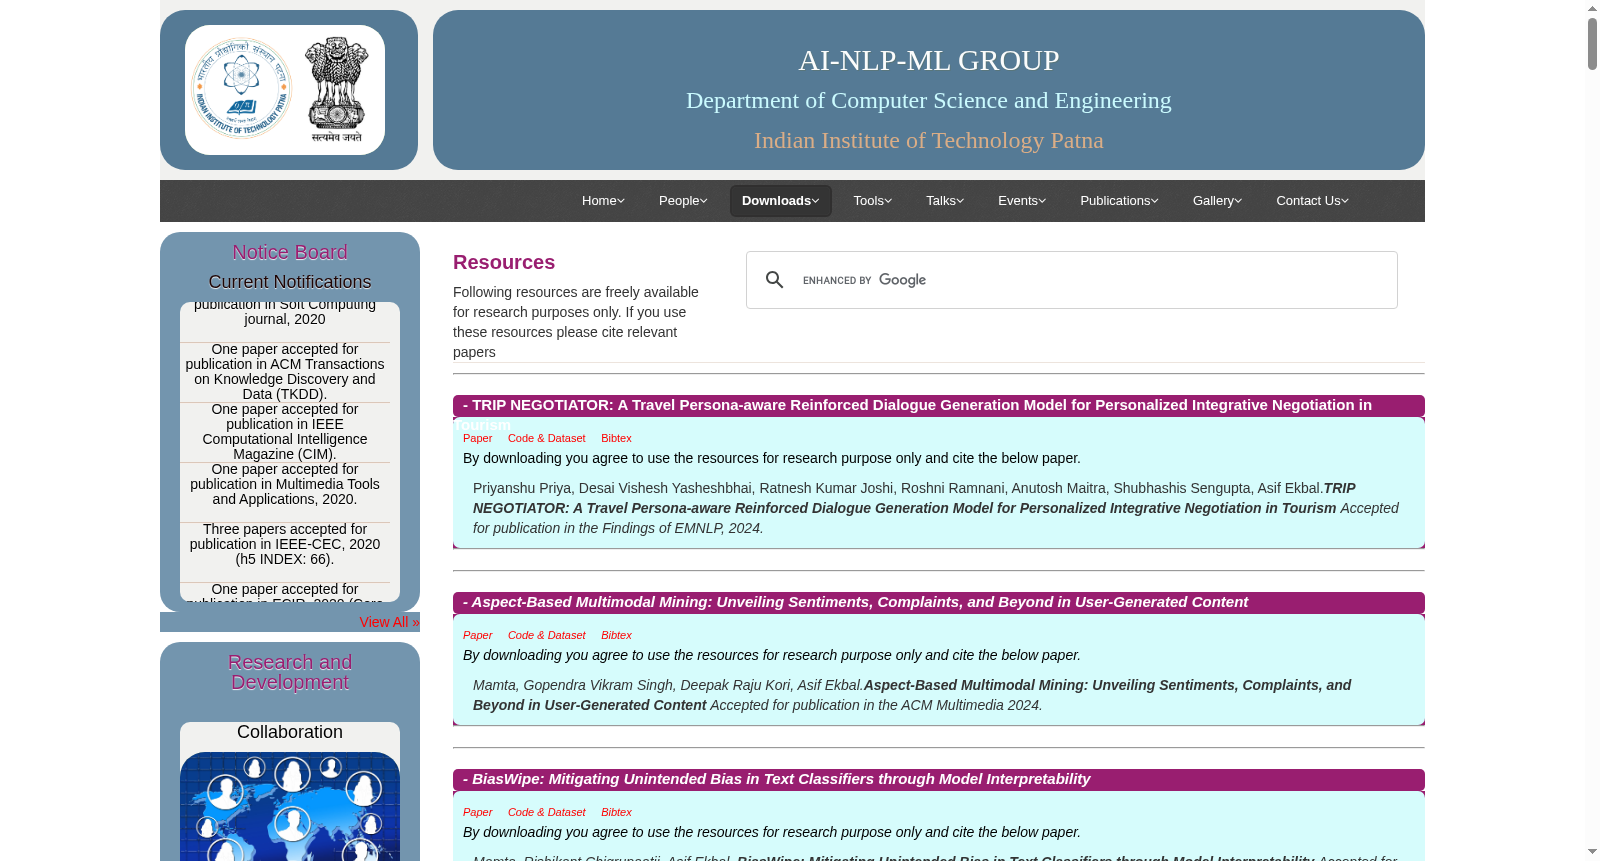Open the Gallery menu
1600x861 pixels.
coord(1217,201)
